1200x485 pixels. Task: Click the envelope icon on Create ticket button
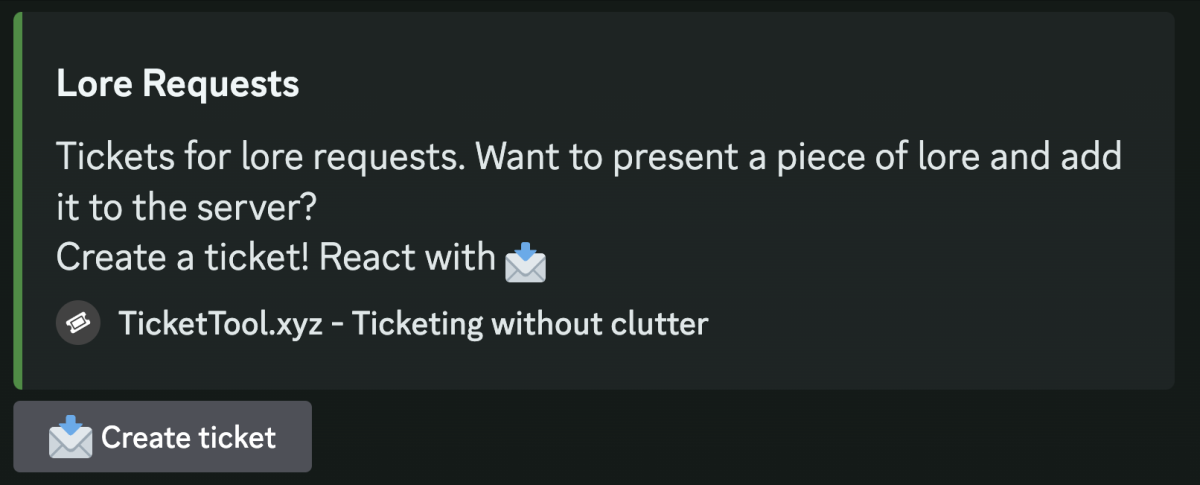pos(71,437)
